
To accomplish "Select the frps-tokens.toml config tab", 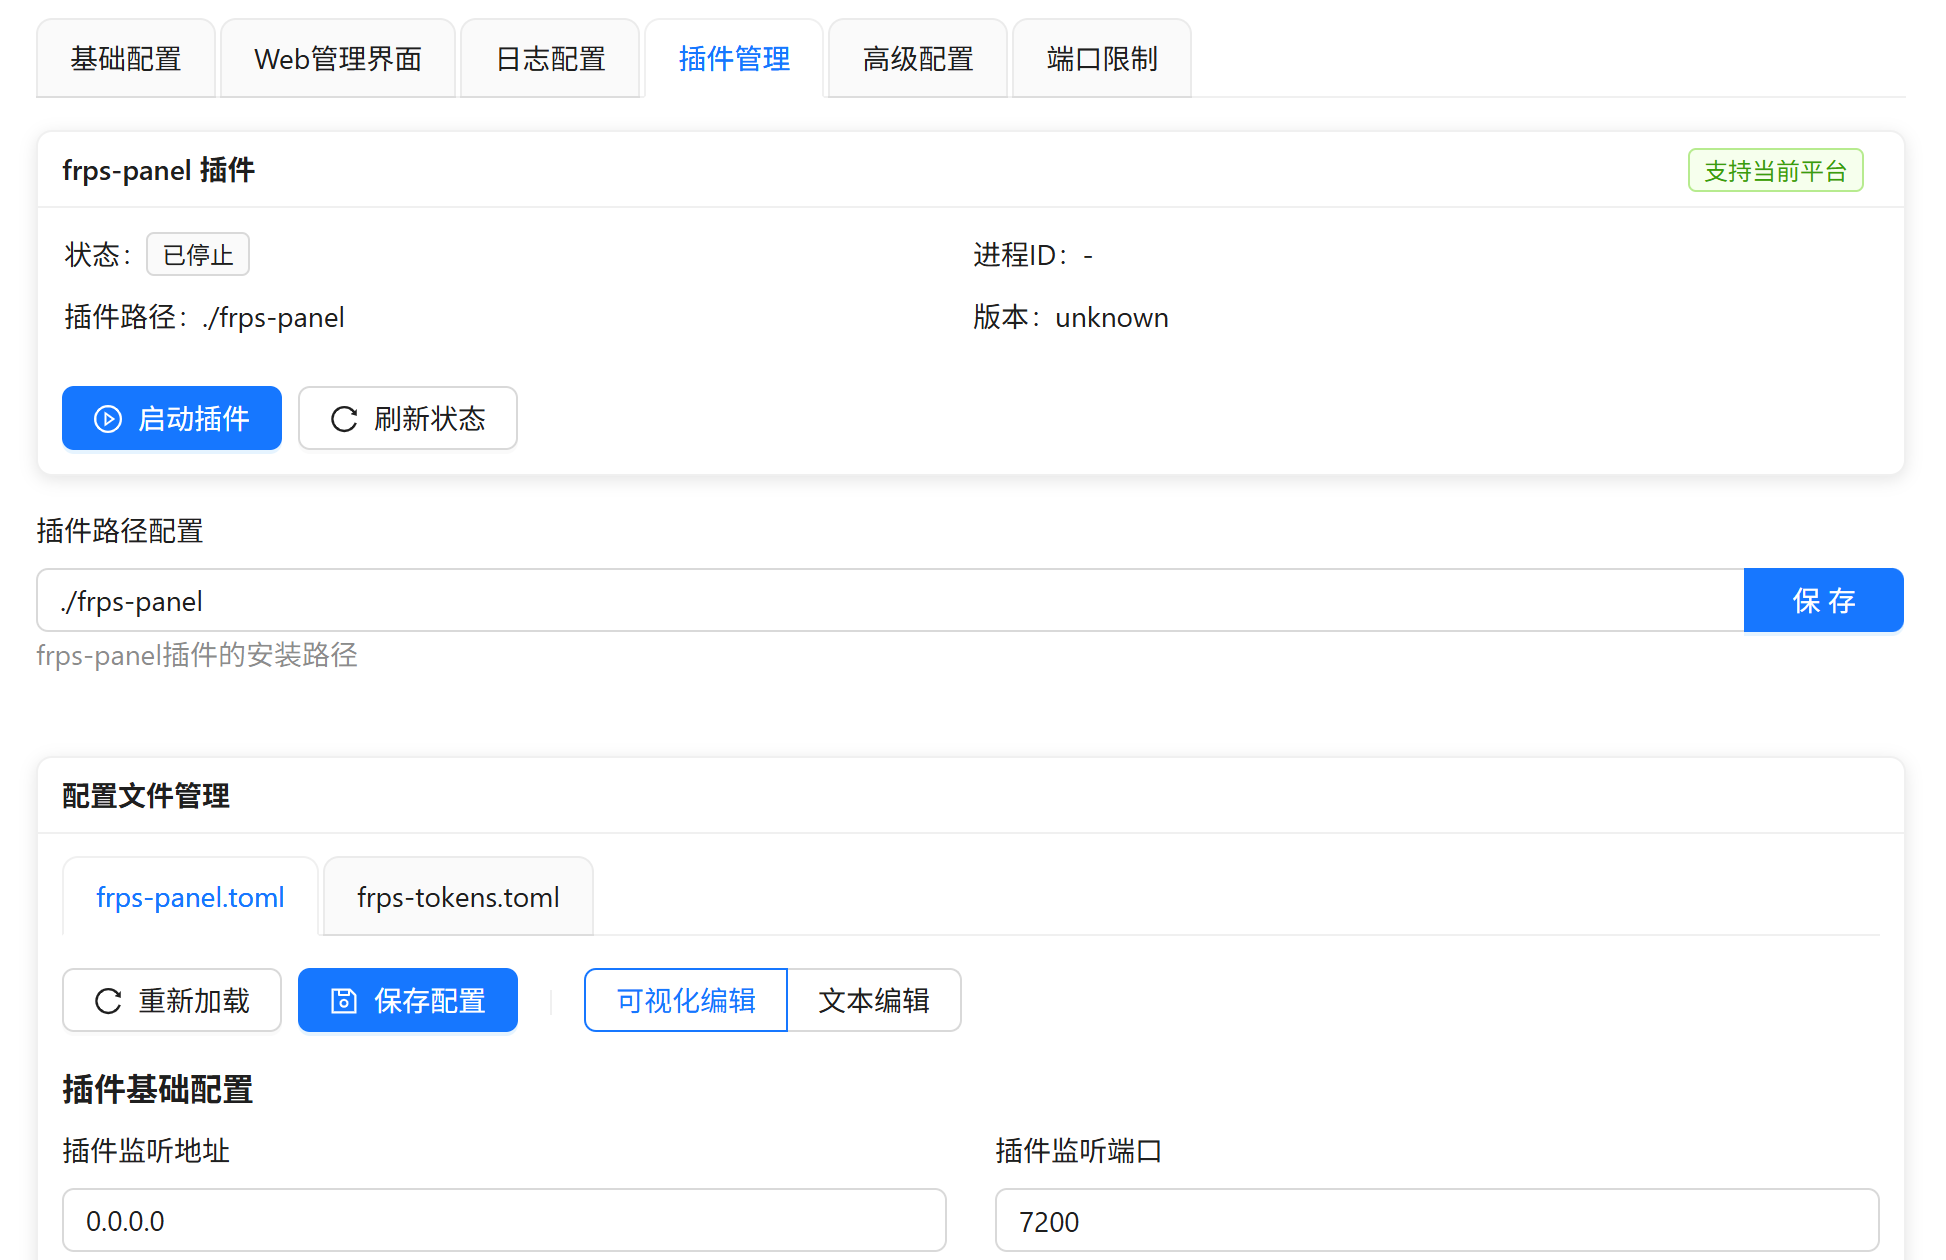I will point(458,897).
